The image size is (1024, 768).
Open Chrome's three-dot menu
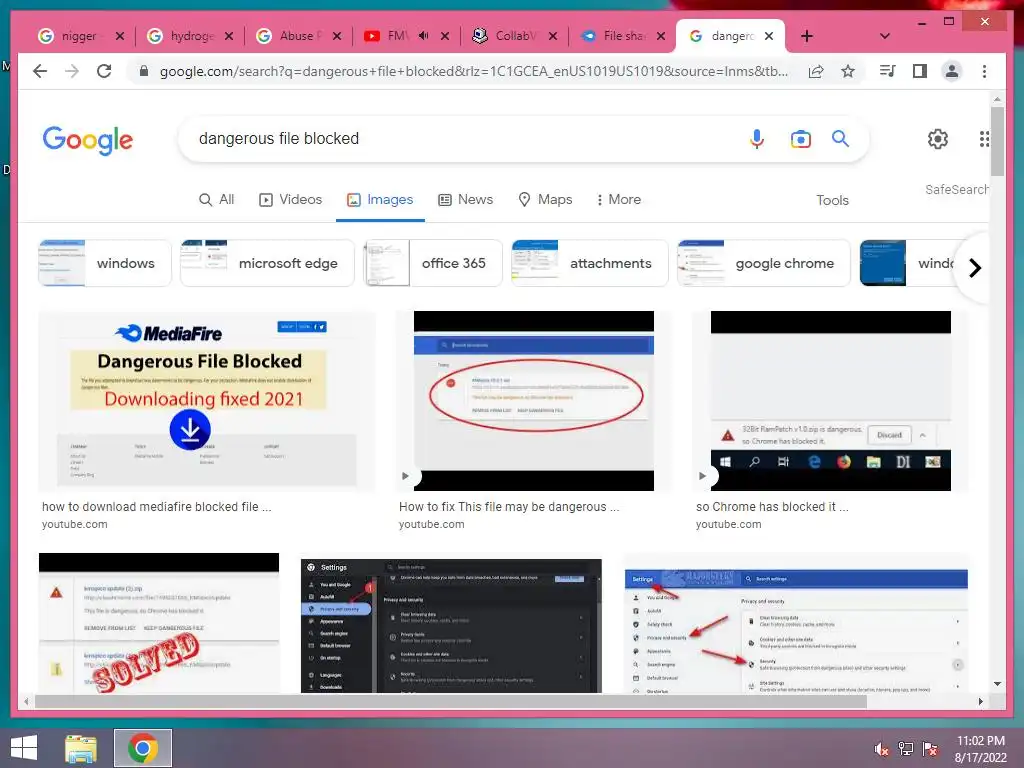tap(984, 71)
